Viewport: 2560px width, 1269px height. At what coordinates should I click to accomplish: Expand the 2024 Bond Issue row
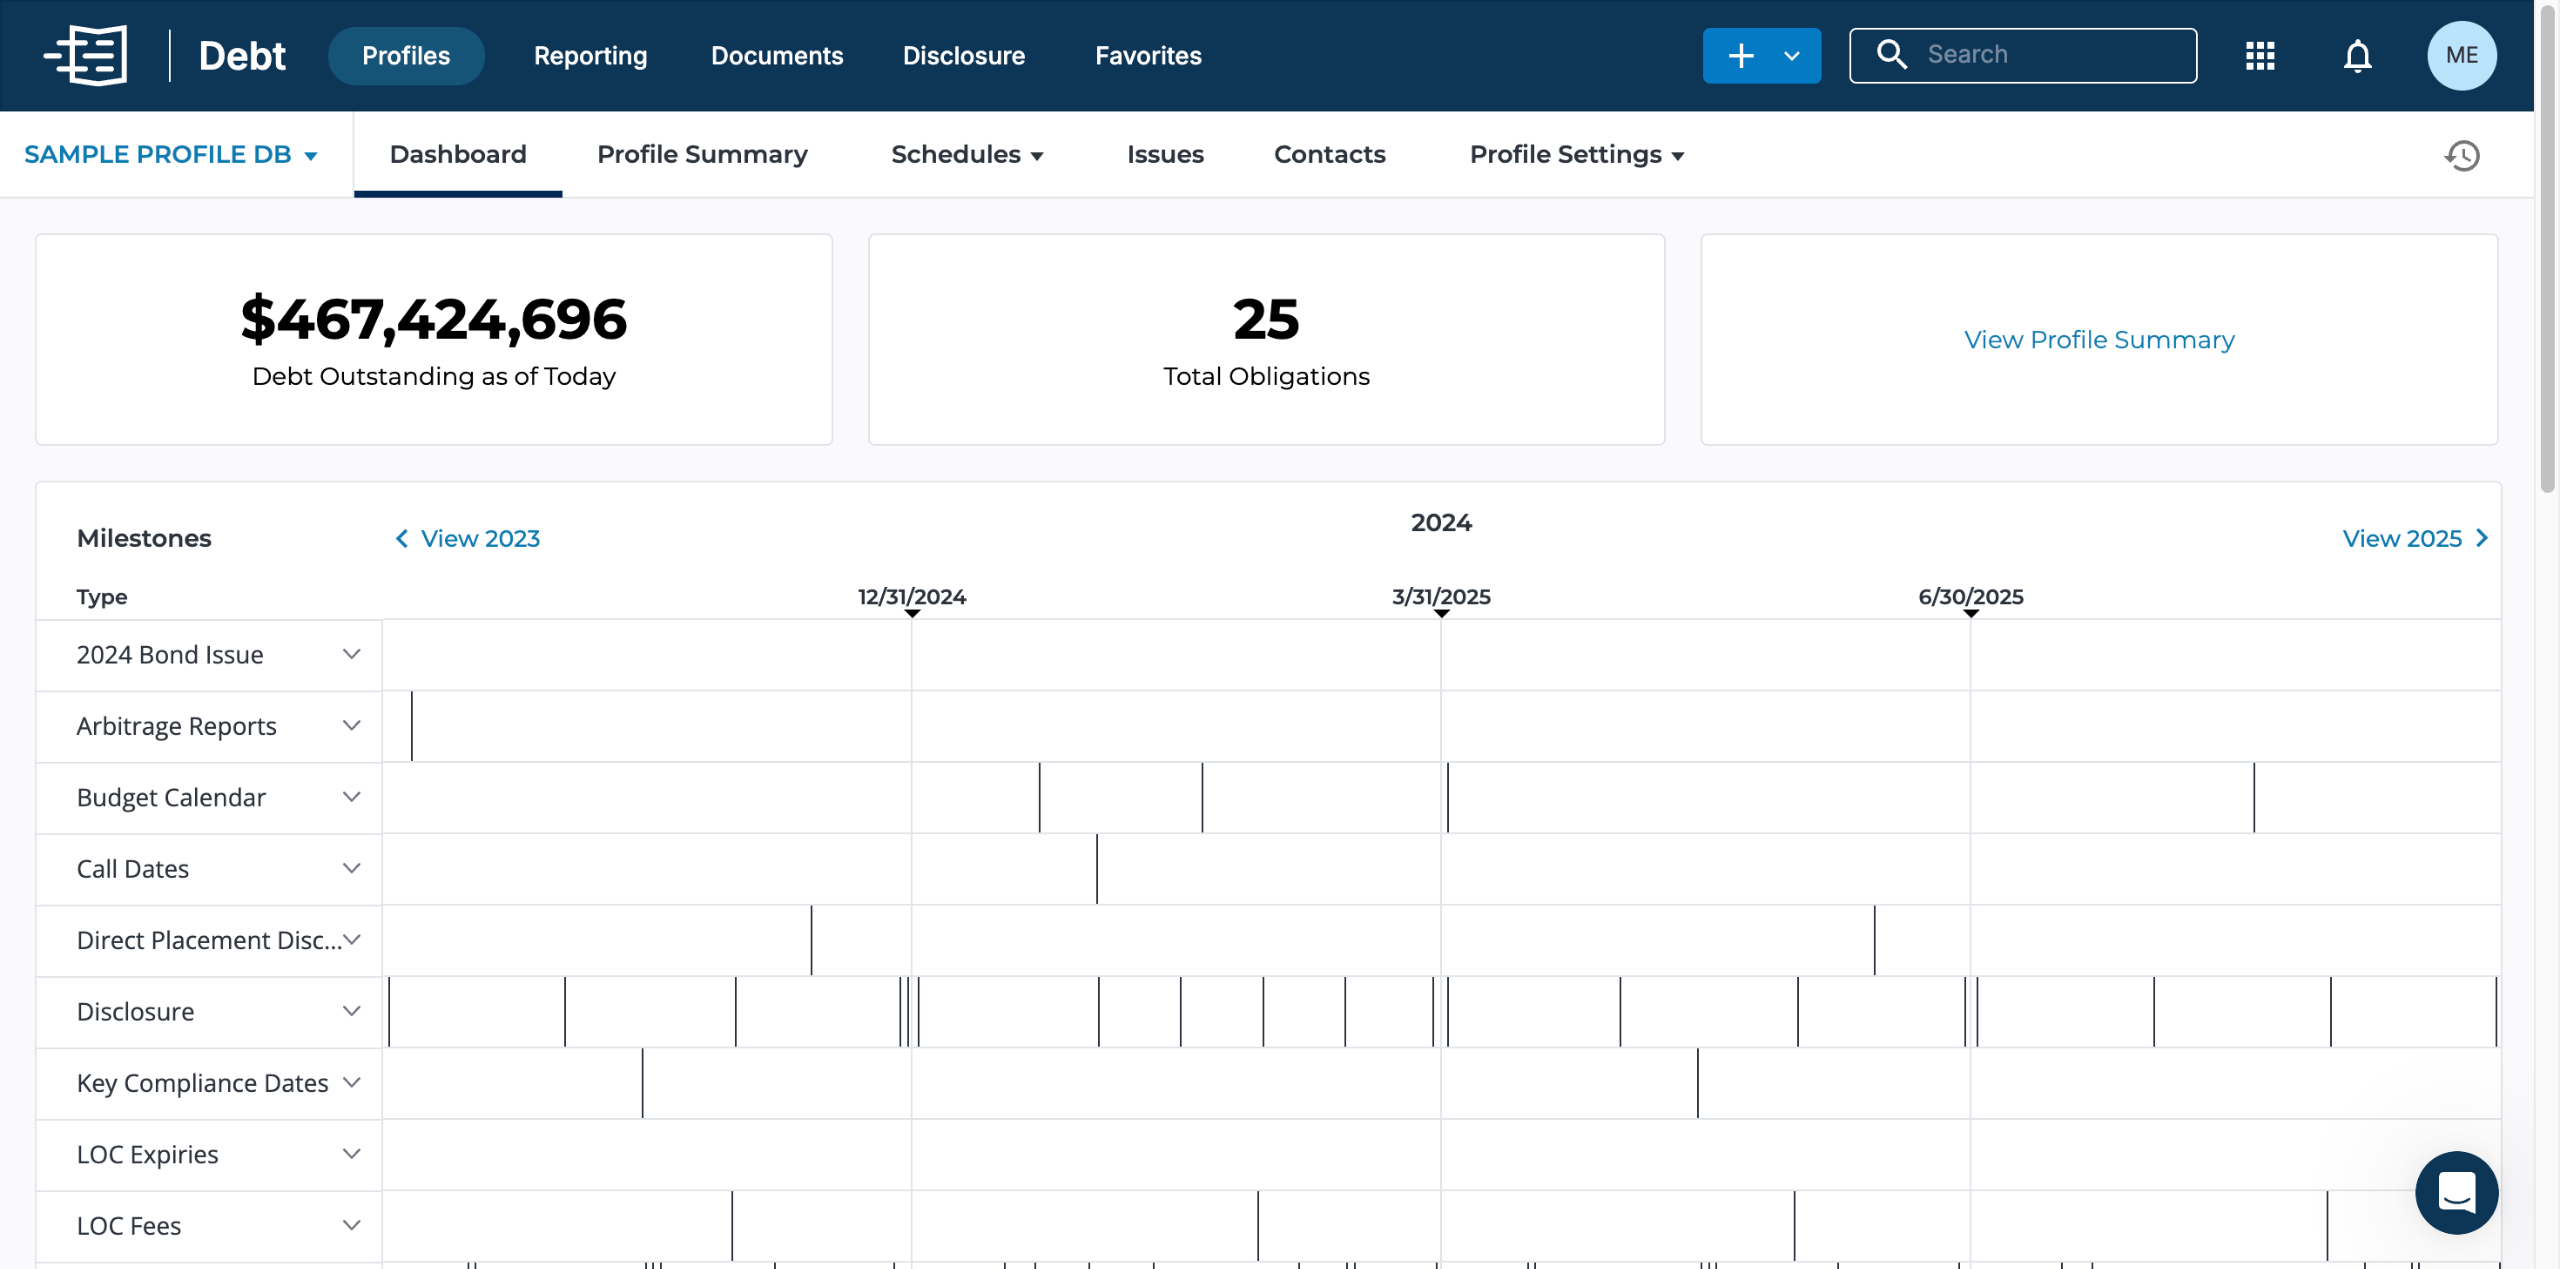(x=351, y=654)
